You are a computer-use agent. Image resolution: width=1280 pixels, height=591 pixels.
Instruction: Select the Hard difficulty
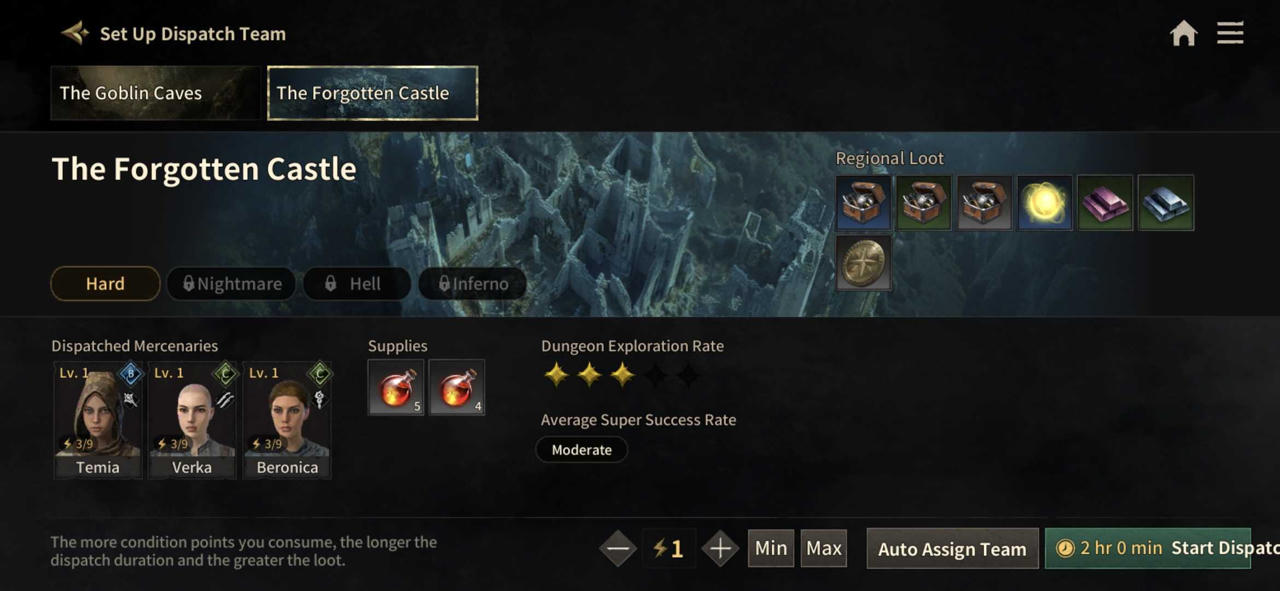click(x=105, y=284)
